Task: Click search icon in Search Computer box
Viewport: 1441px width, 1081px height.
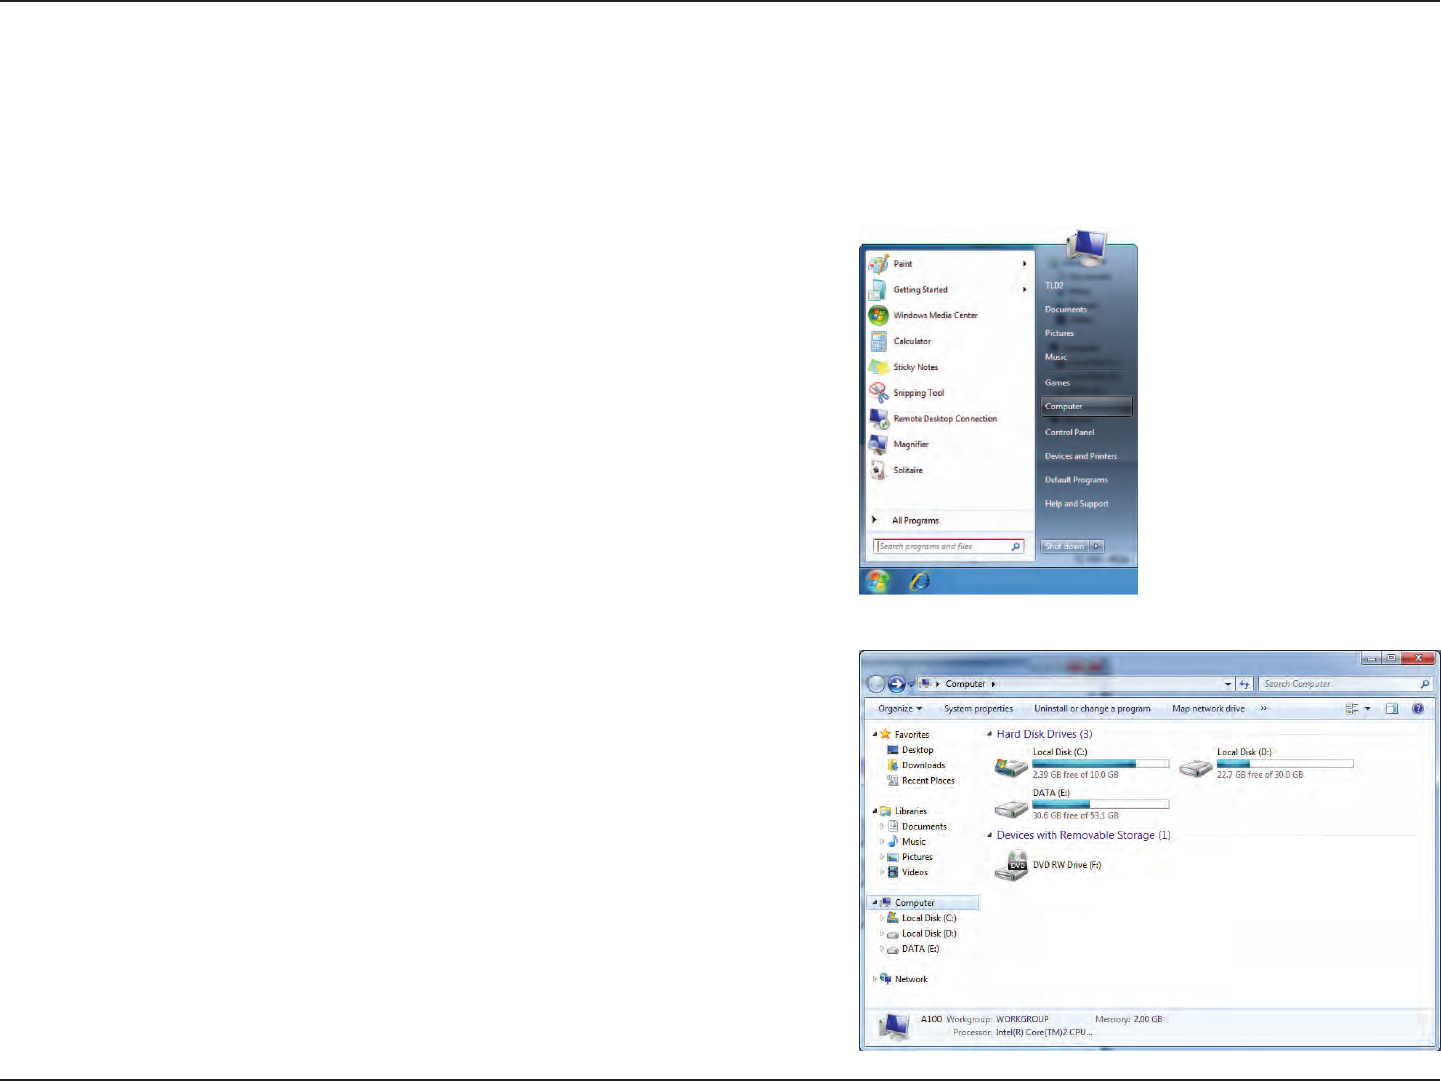Action: tap(1425, 684)
